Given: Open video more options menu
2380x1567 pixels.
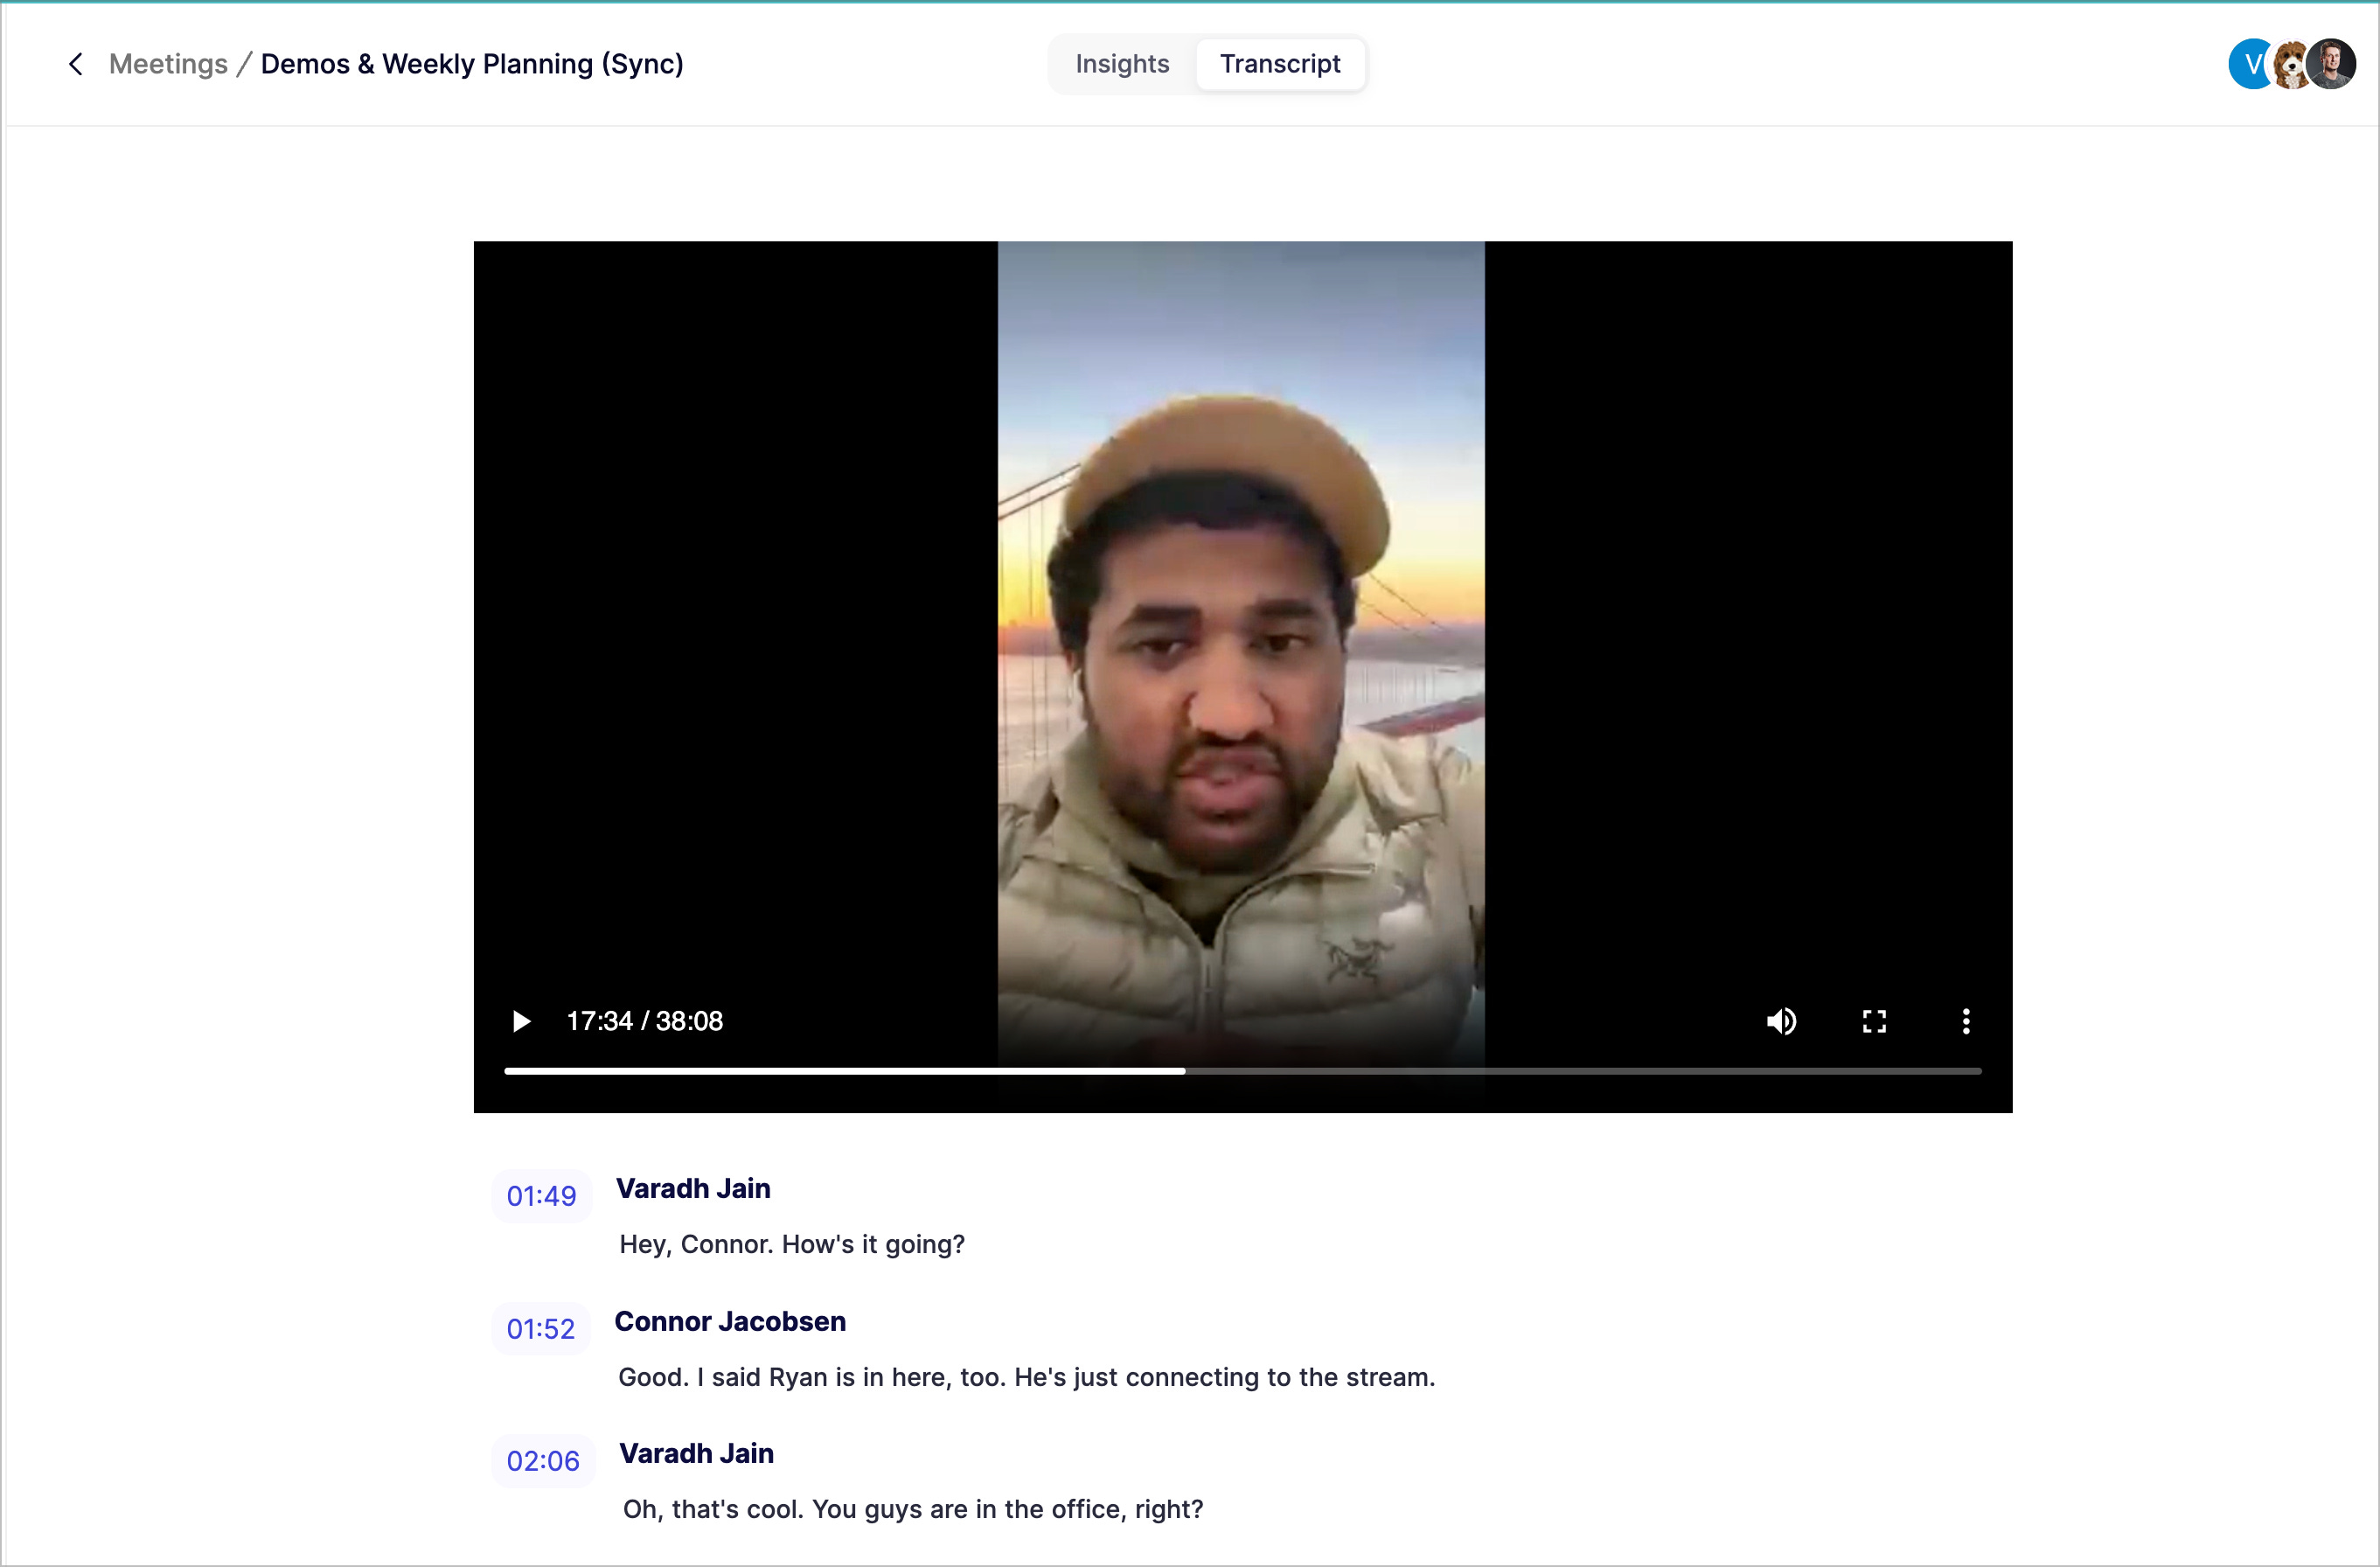Looking at the screenshot, I should (x=1966, y=1021).
